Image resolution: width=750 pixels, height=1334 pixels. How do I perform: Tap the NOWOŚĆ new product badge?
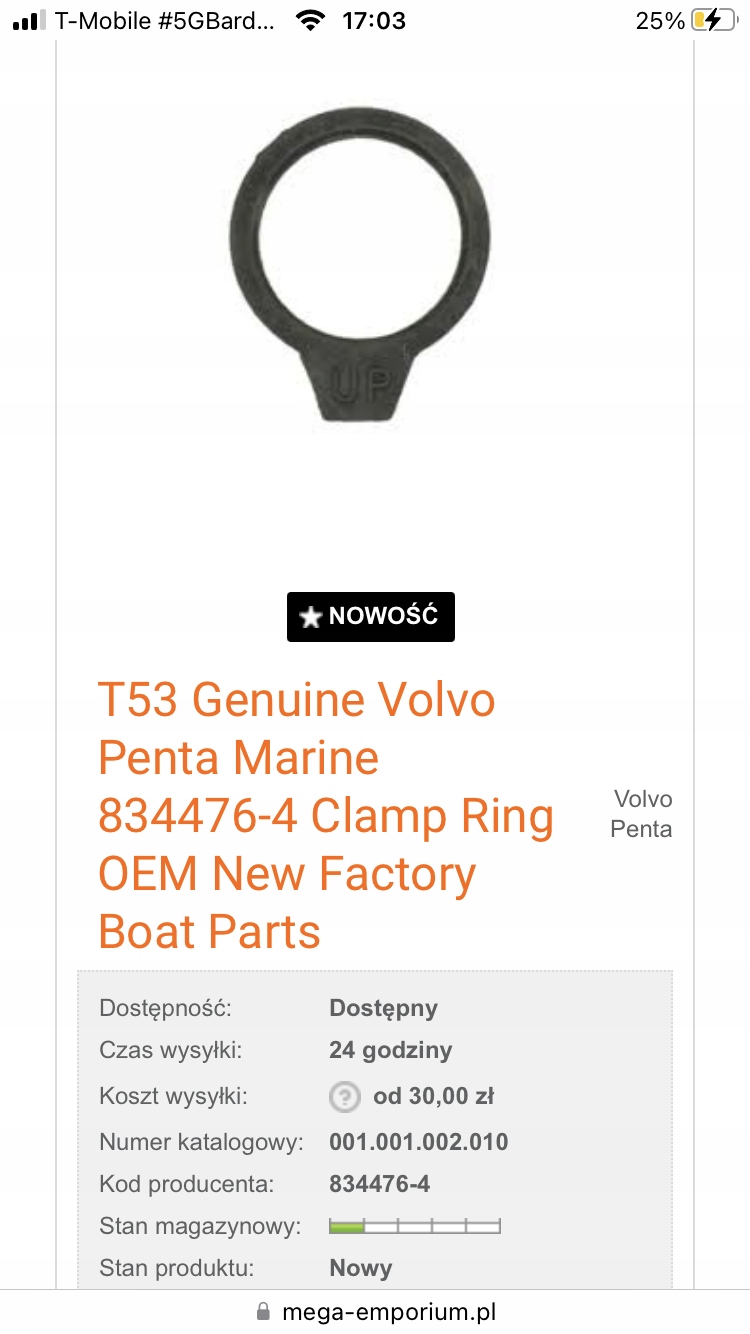click(371, 617)
